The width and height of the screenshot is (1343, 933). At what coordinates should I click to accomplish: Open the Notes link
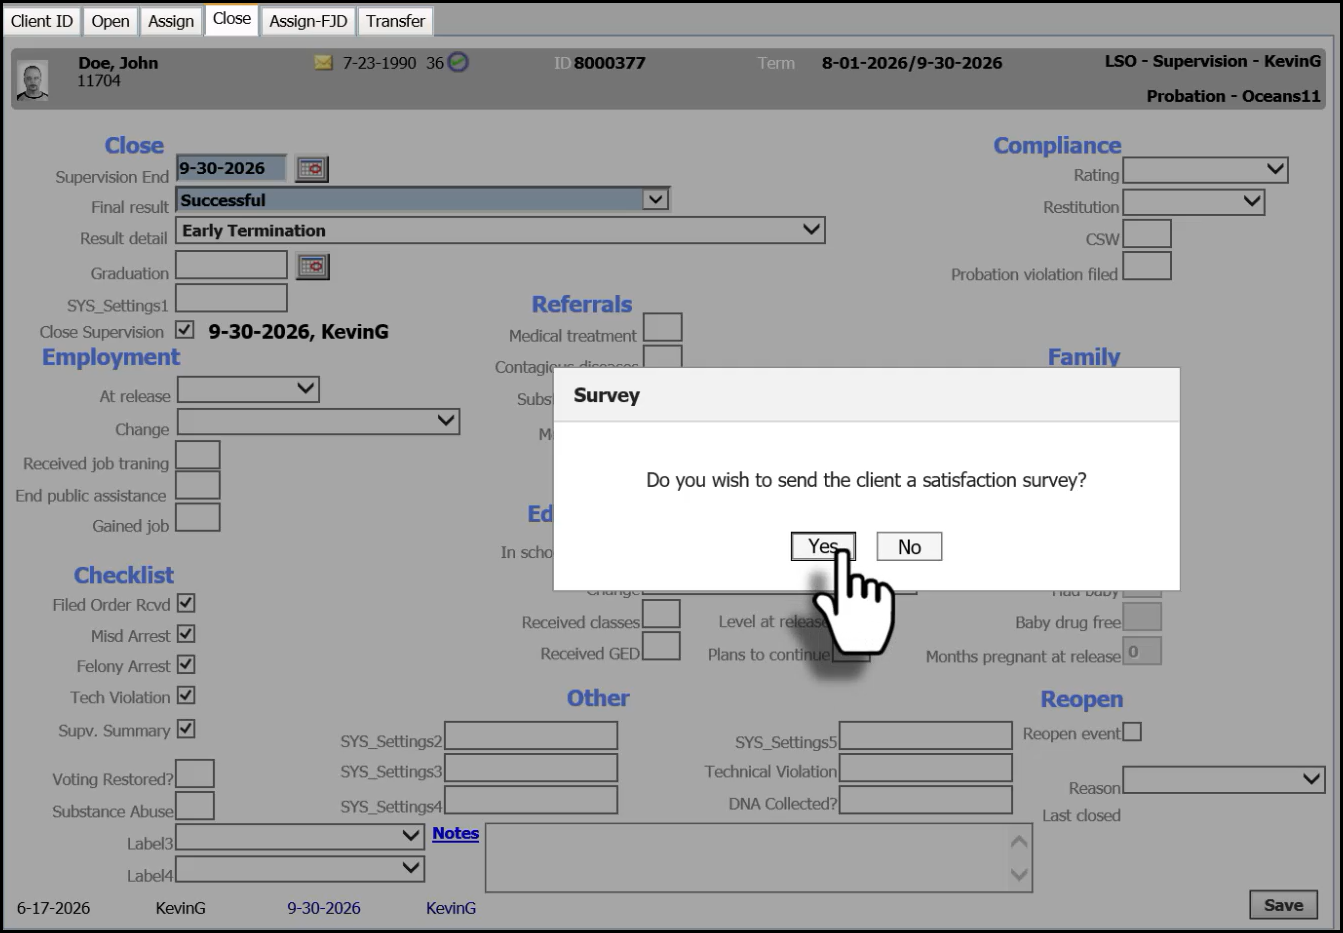pos(455,833)
